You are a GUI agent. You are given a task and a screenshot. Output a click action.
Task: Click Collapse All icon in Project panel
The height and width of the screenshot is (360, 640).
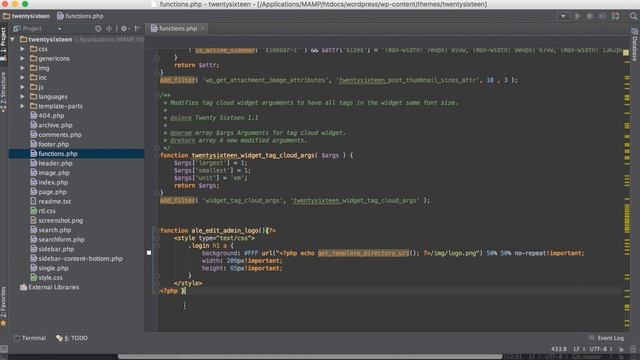(x=109, y=29)
